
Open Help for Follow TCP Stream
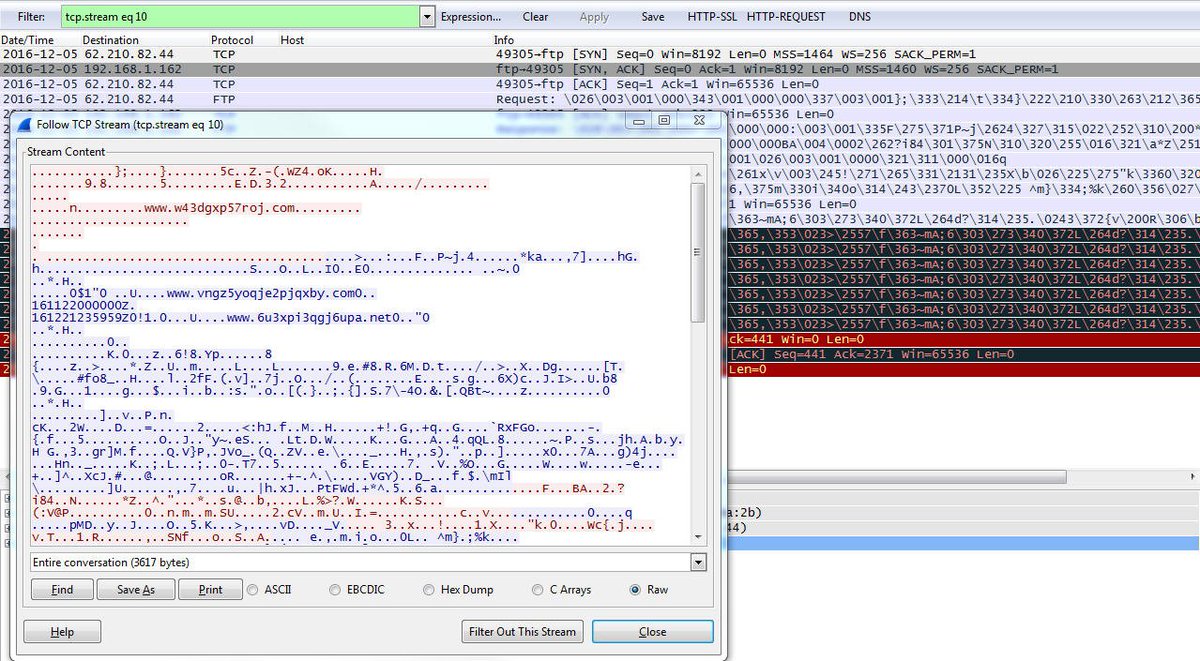click(x=62, y=631)
